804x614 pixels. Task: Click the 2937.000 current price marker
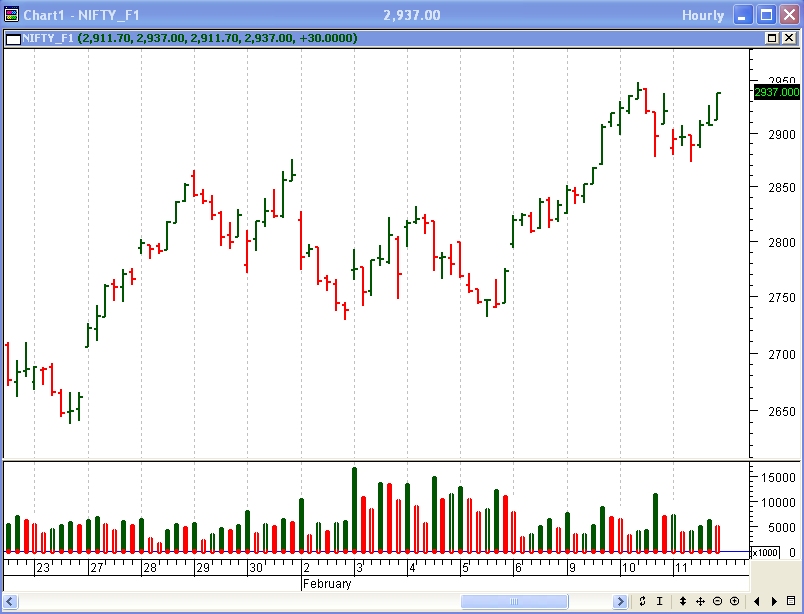[x=776, y=92]
